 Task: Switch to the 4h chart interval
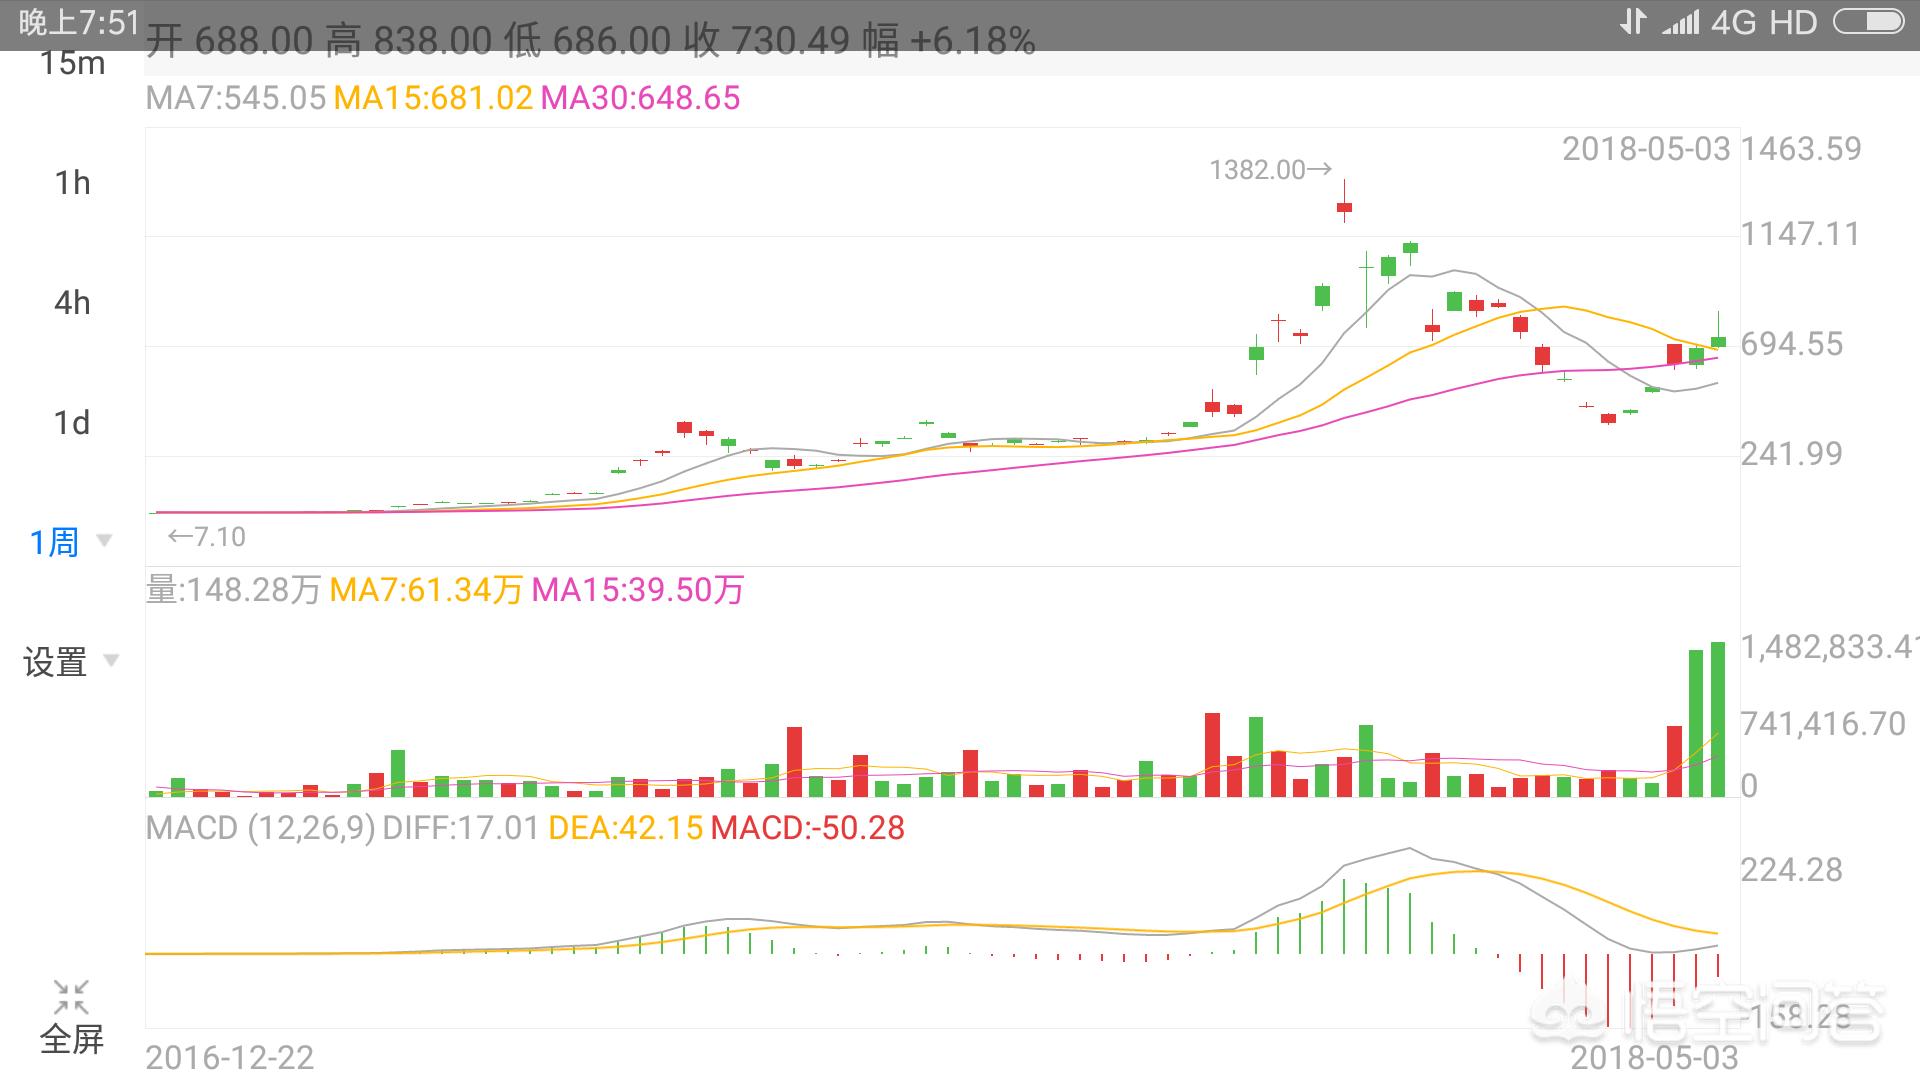(x=72, y=303)
